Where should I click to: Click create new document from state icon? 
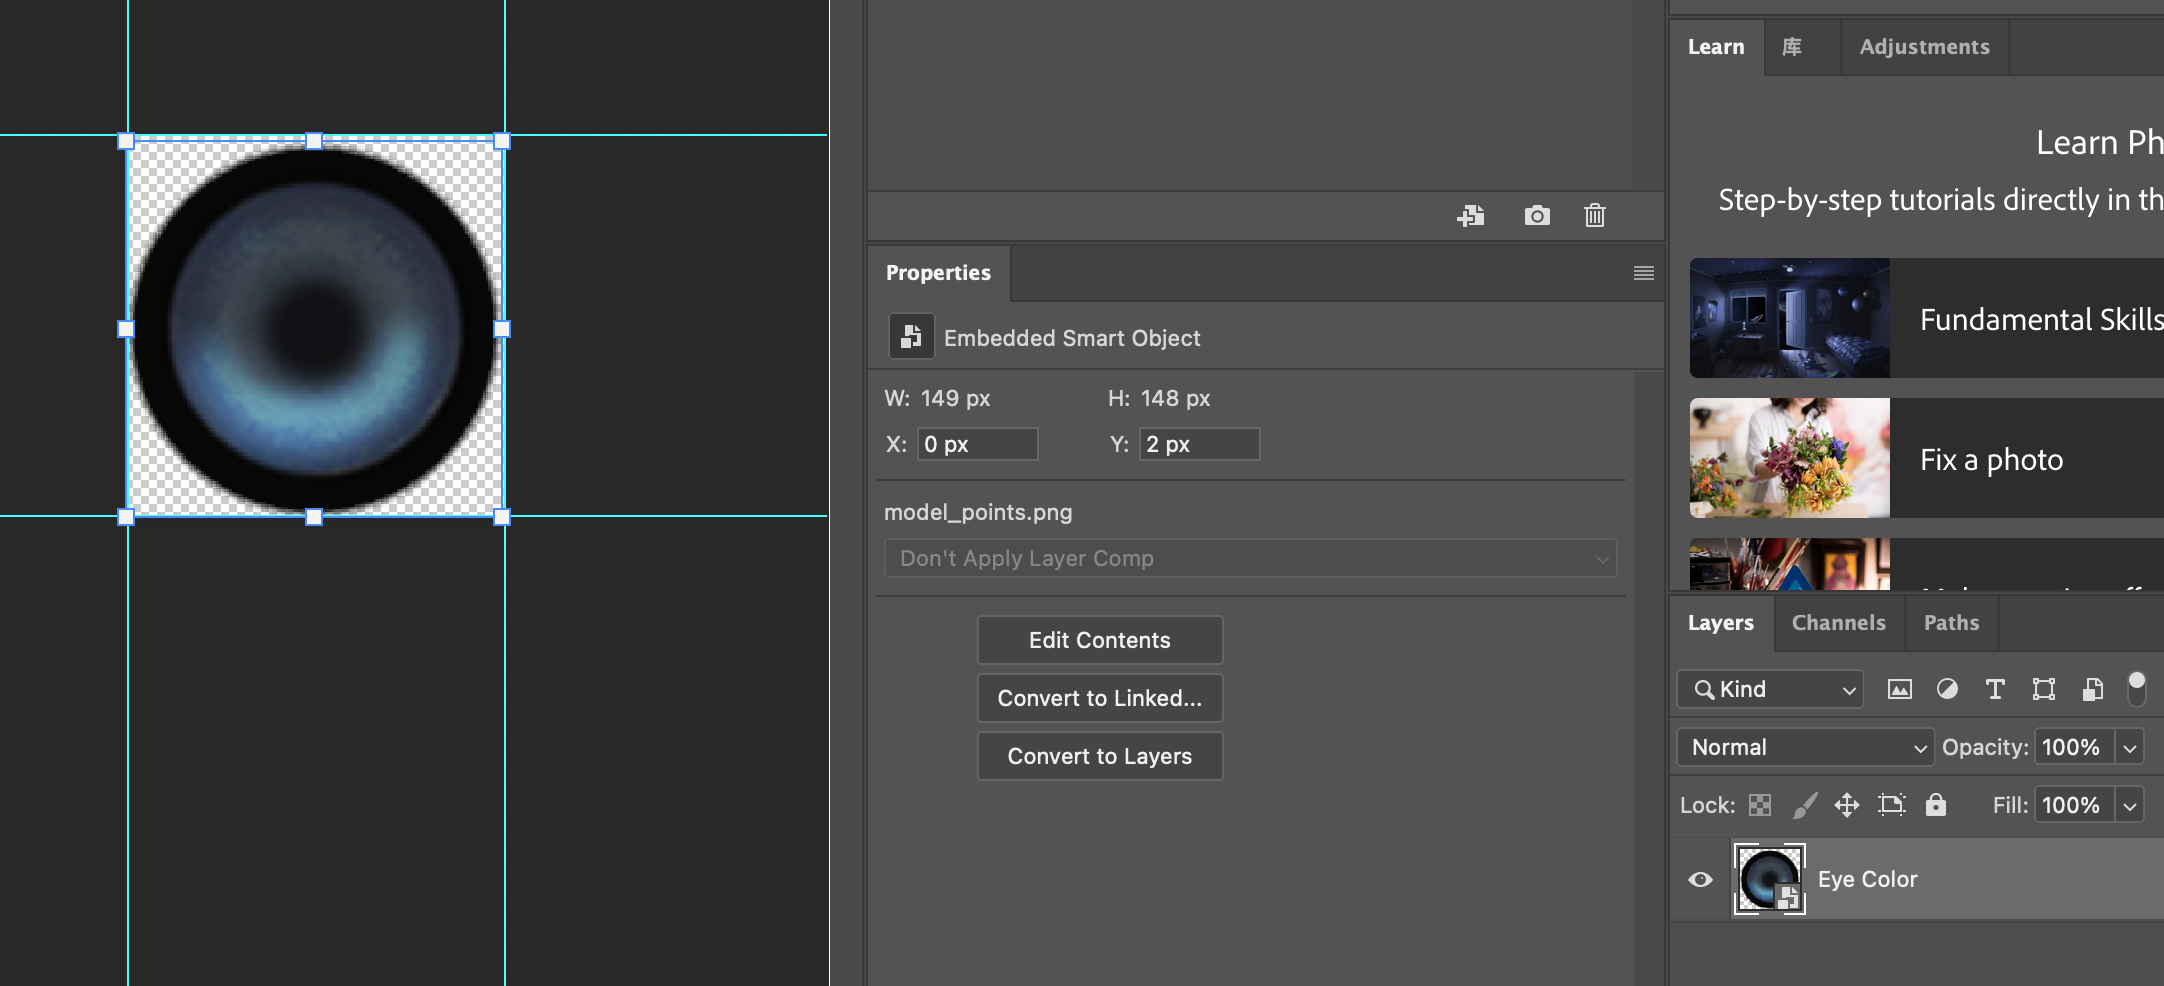[1471, 215]
